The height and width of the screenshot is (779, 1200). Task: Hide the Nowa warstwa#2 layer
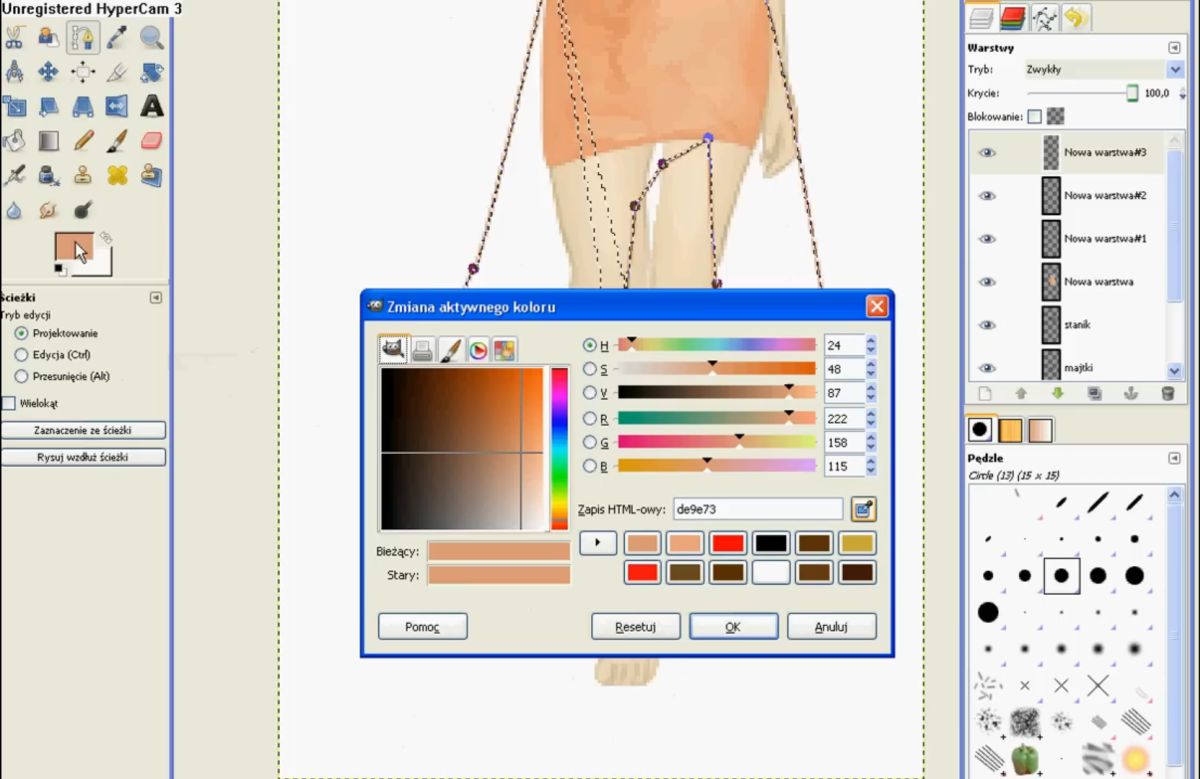987,196
